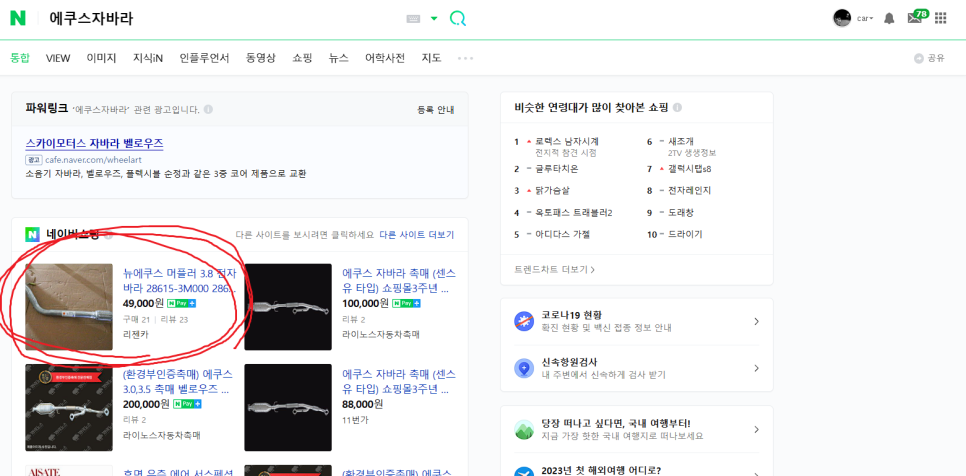Click the 공유 share button
The width and height of the screenshot is (966, 476).
[930, 58]
